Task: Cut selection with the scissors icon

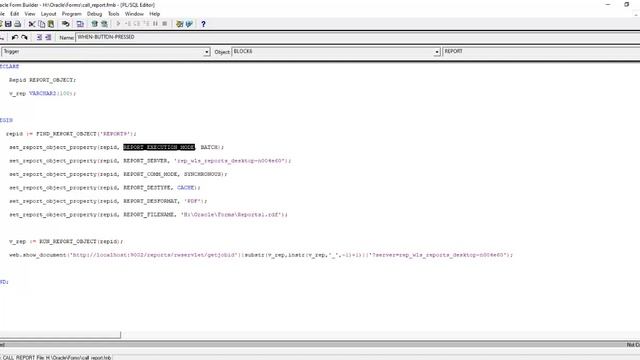Action: 32,24
